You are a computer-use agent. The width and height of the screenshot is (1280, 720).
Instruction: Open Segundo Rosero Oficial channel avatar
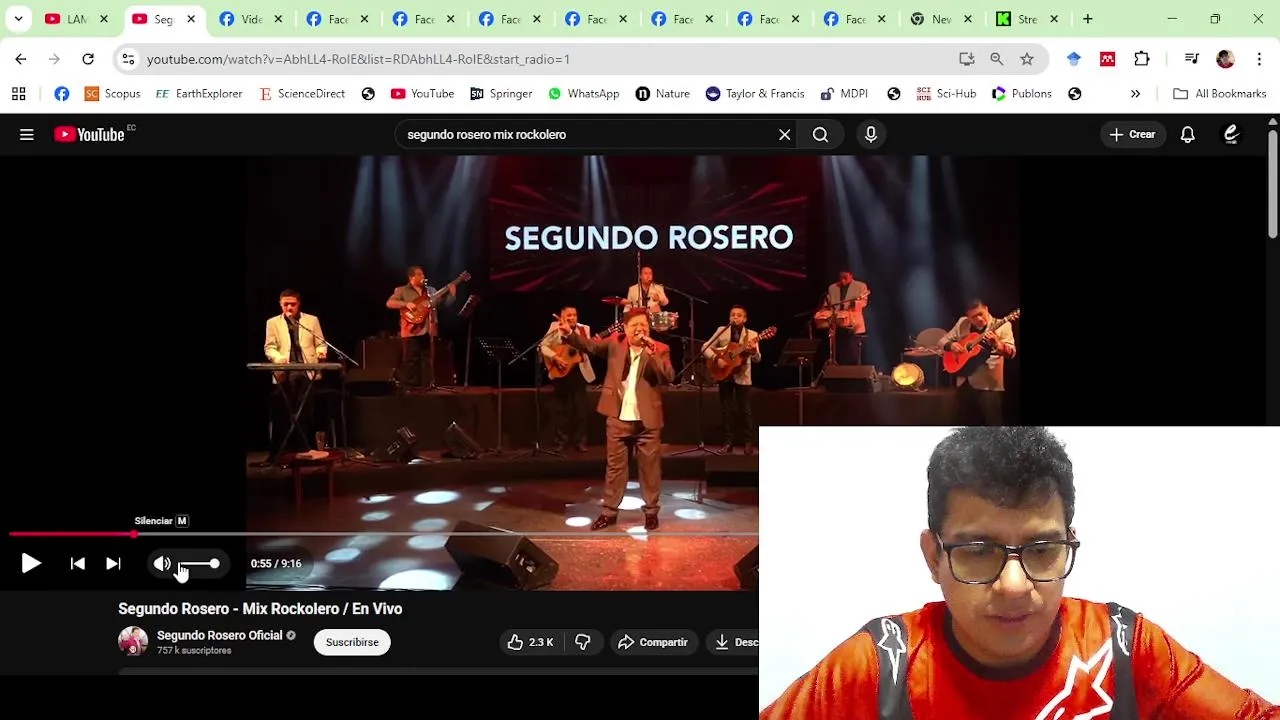[133, 641]
